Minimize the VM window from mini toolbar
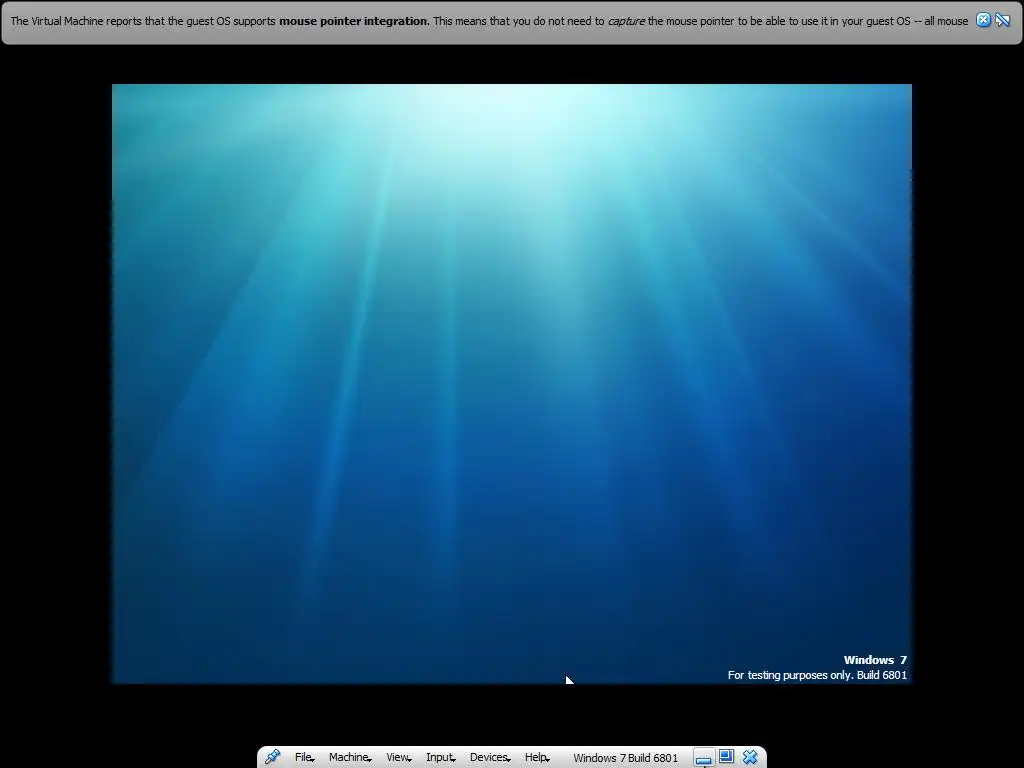This screenshot has width=1024, height=768. [703, 758]
